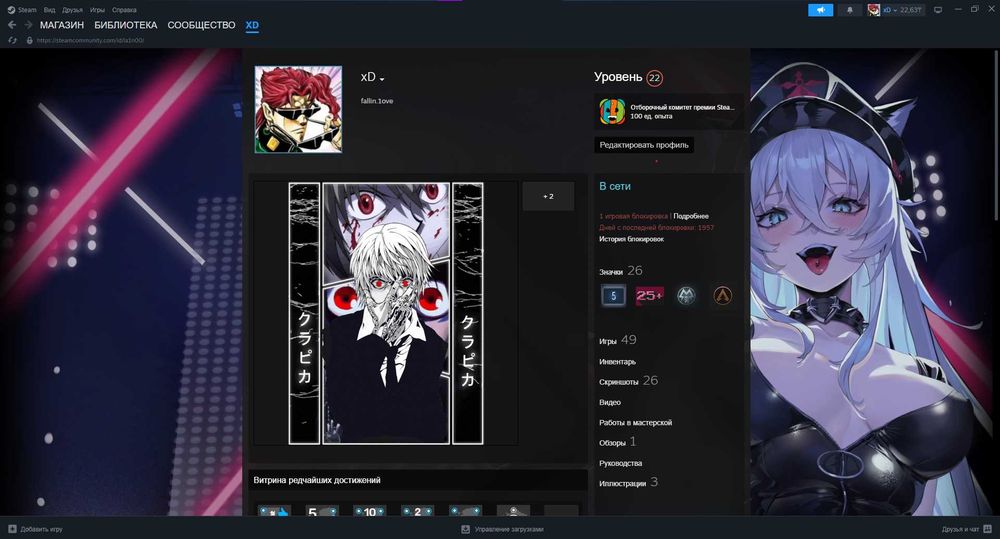Go back with the back arrow

point(12,25)
